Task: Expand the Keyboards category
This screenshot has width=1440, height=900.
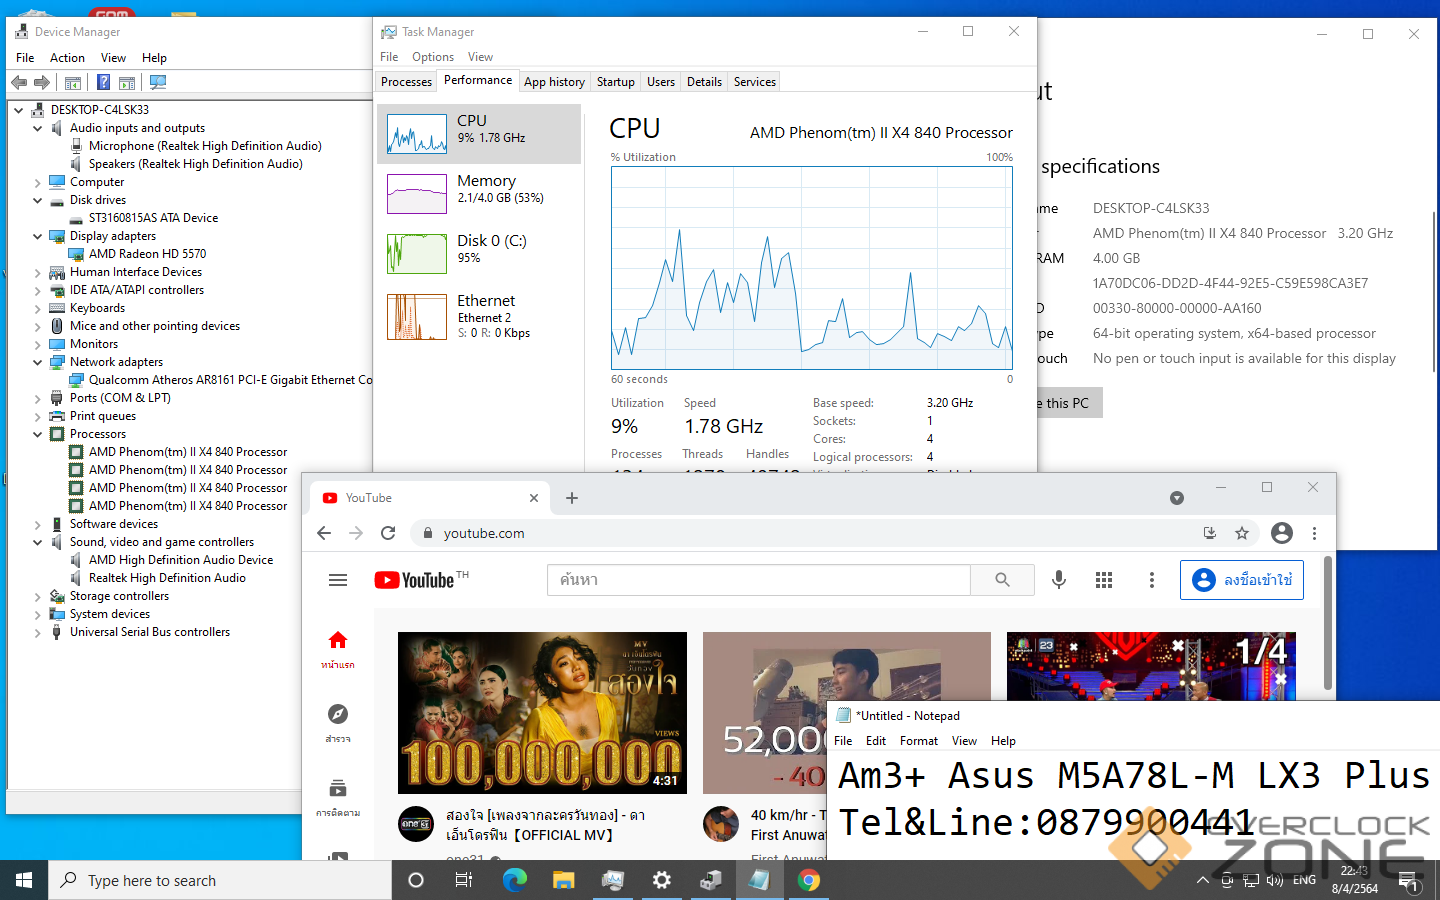Action: [38, 308]
